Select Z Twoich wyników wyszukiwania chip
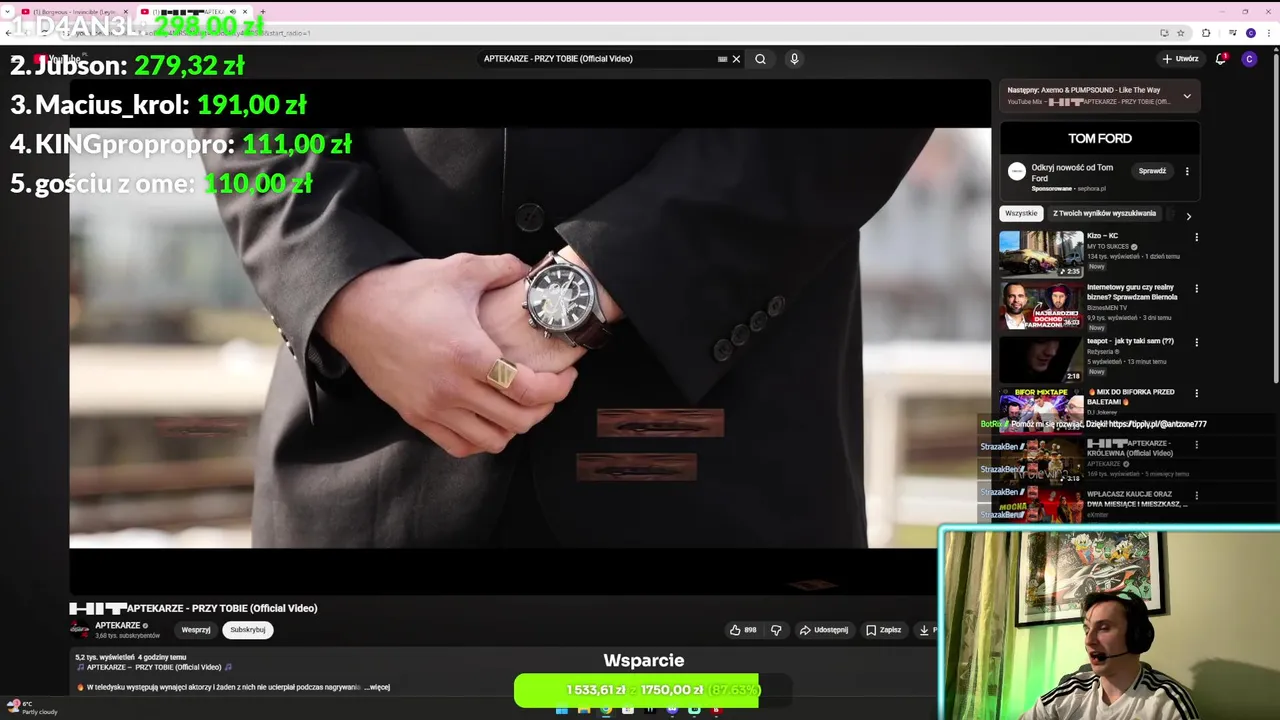Image resolution: width=1280 pixels, height=720 pixels. (x=1104, y=213)
